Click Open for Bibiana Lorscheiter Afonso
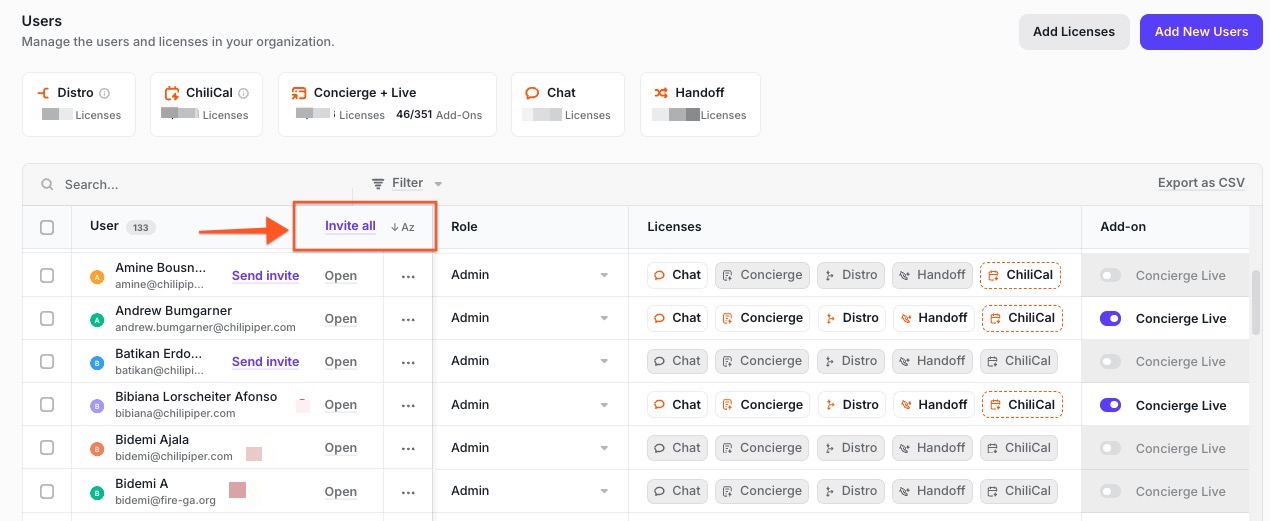 [341, 405]
